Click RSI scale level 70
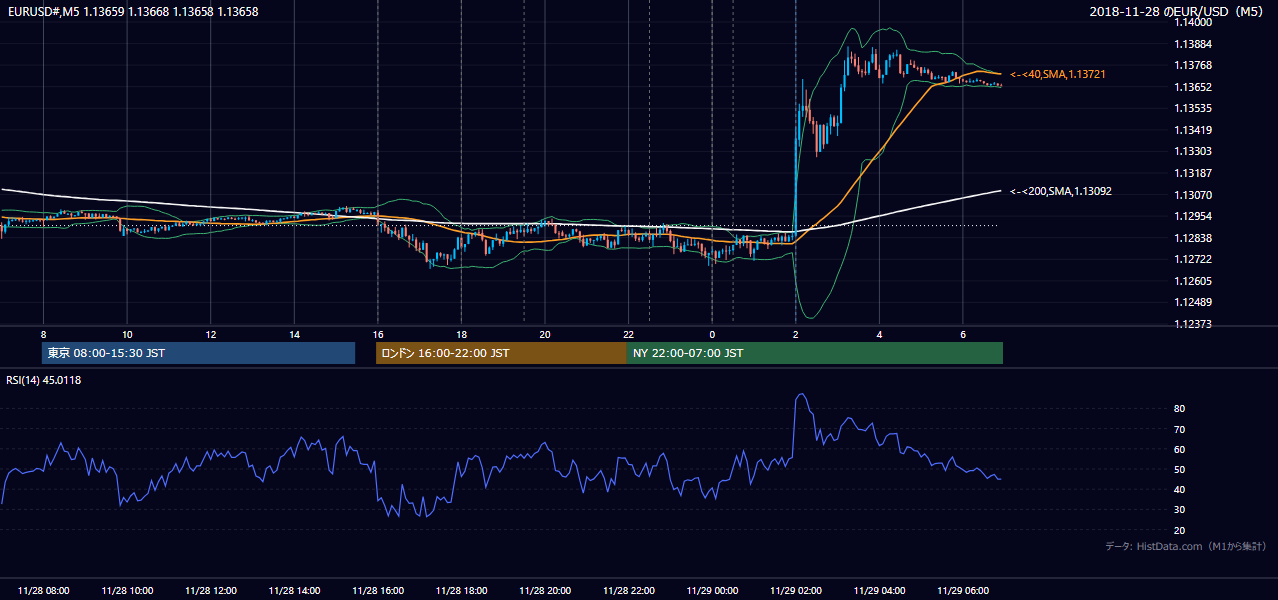 1180,429
